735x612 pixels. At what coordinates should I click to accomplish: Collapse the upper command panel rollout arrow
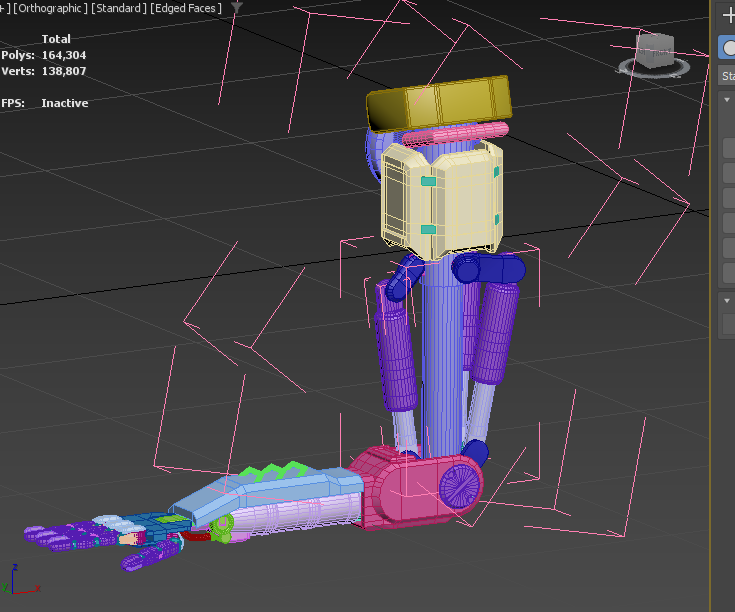click(x=727, y=100)
